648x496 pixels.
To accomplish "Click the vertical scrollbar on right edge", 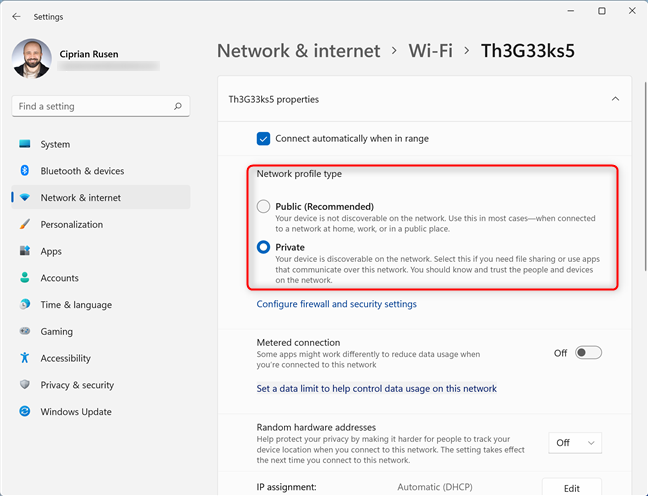I will point(646,177).
